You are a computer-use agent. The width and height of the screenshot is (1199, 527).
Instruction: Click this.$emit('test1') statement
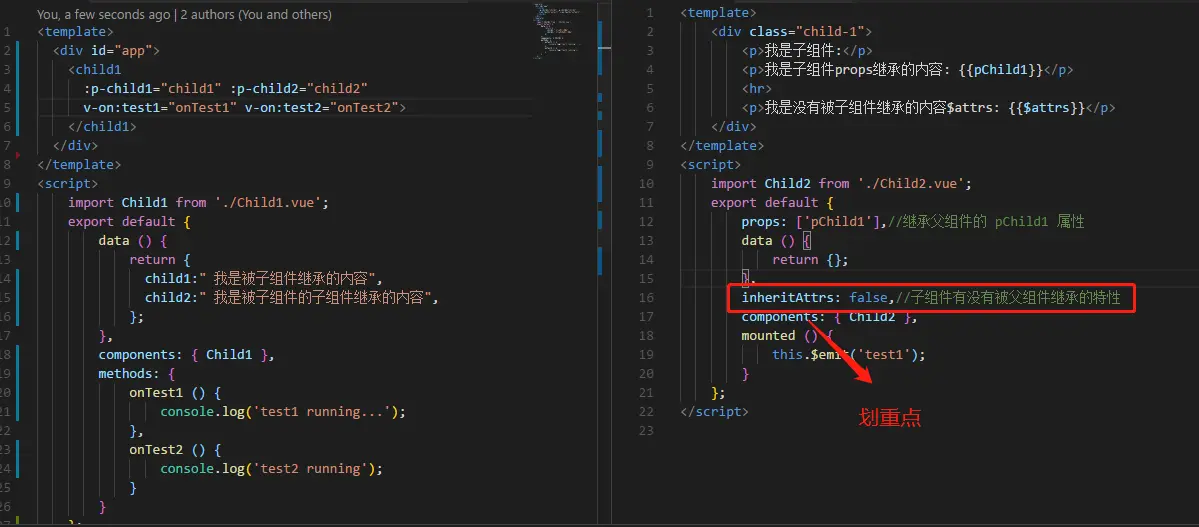pyautogui.click(x=849, y=355)
